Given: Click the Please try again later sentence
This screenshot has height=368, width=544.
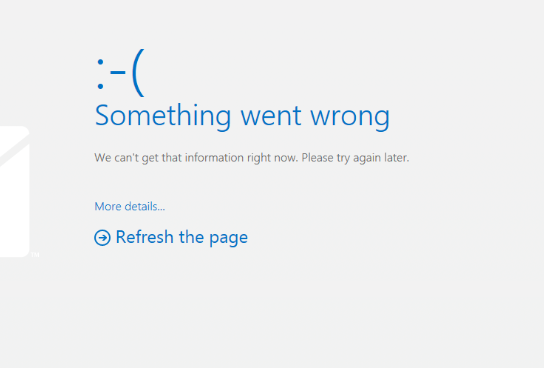Looking at the screenshot, I should coord(355,158).
